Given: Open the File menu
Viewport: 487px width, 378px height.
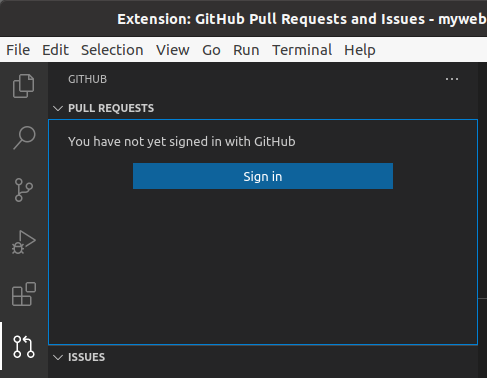Looking at the screenshot, I should 18,50.
